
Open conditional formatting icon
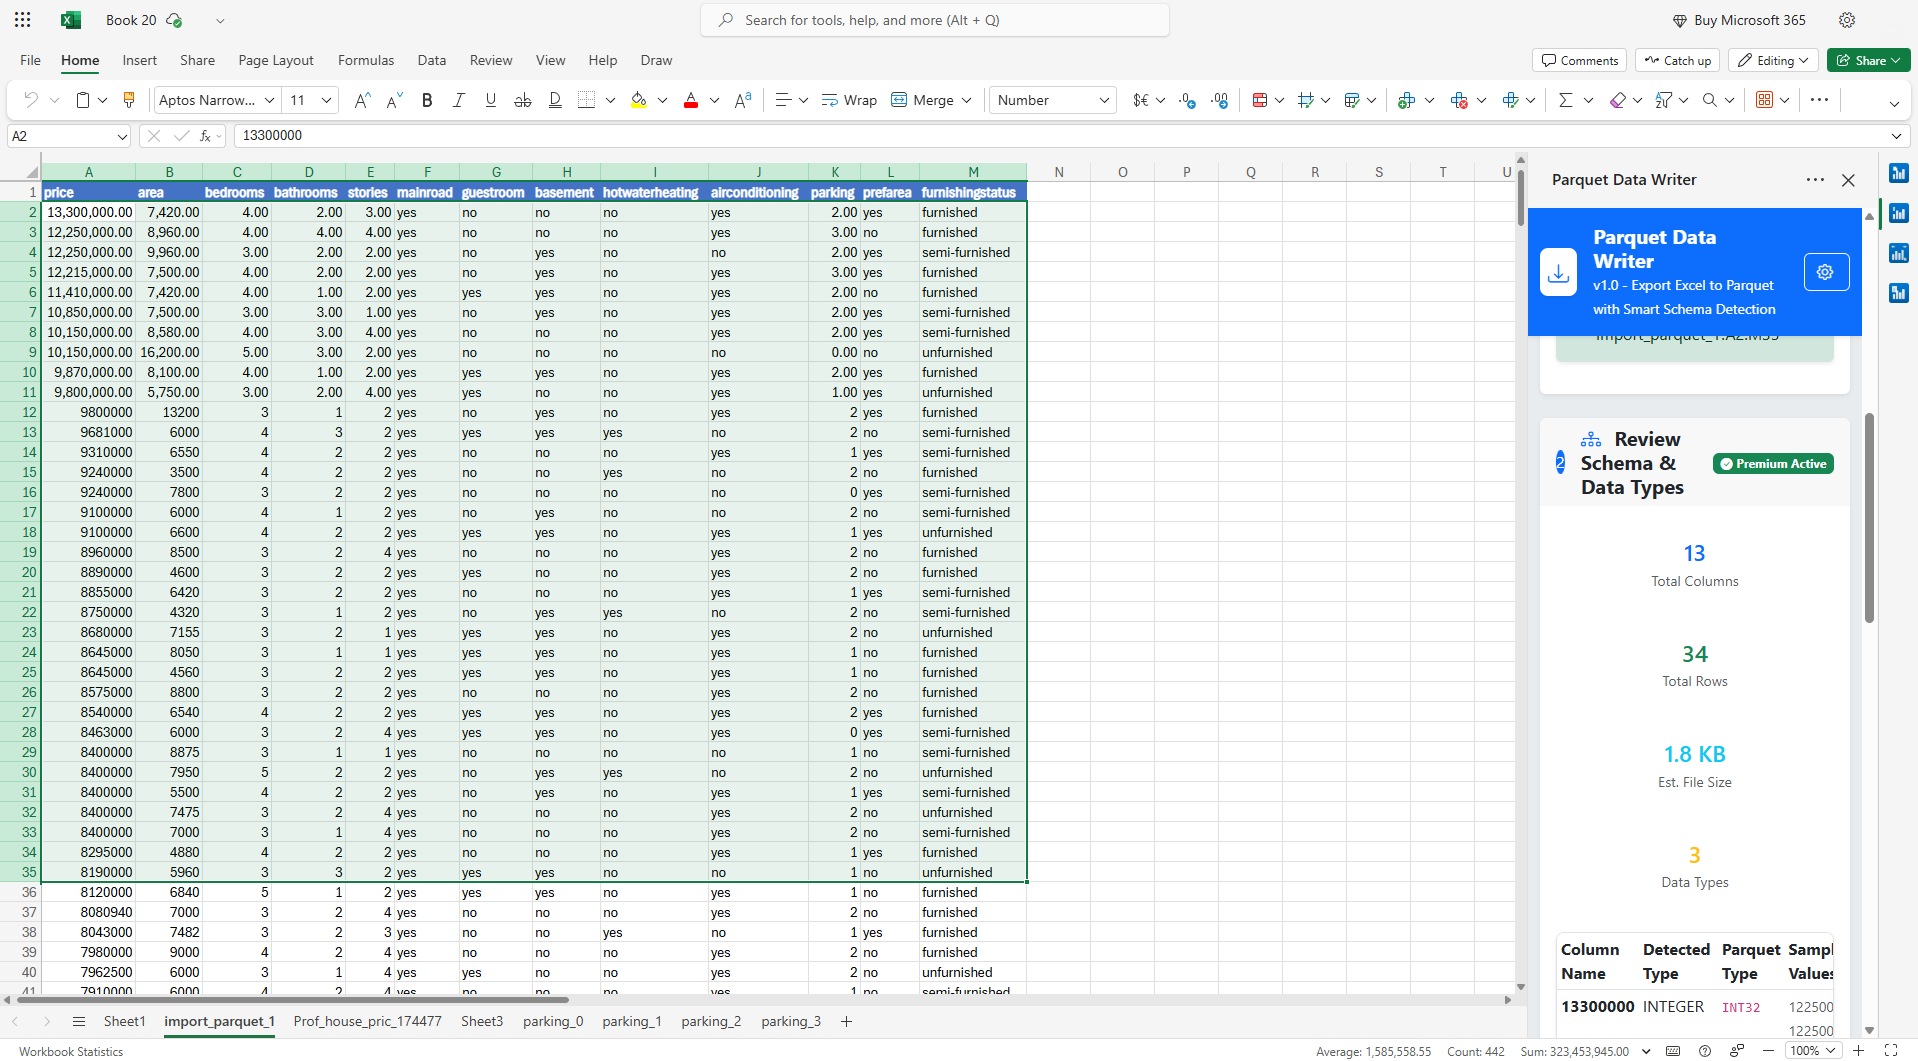point(1260,100)
